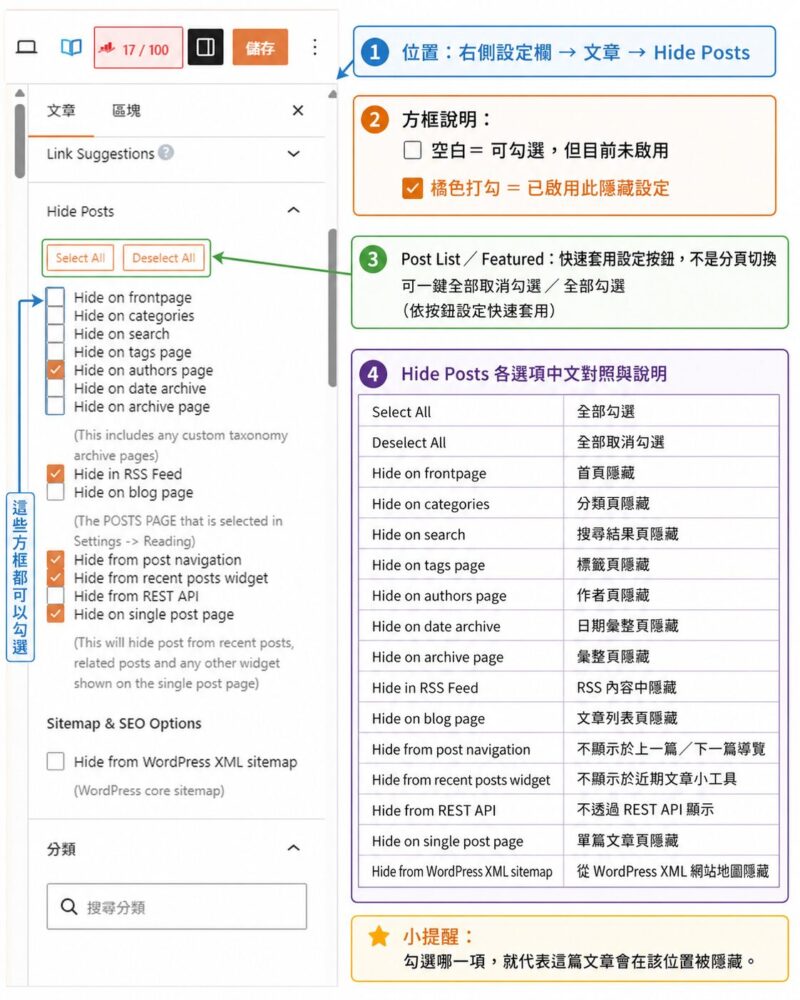Click the 不透過 REST API 顯示 table cell
Screen dimensions: 800x1000
click(x=671, y=810)
